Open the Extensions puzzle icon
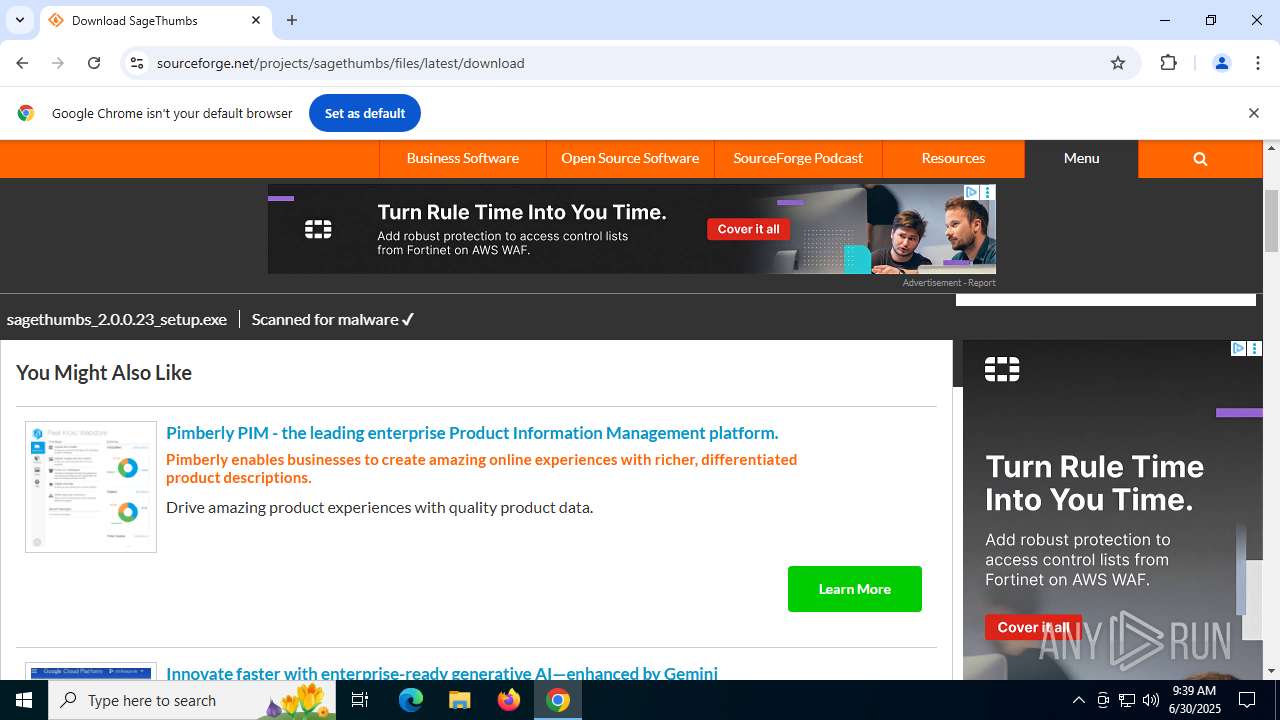Image resolution: width=1280 pixels, height=720 pixels. pos(1168,63)
